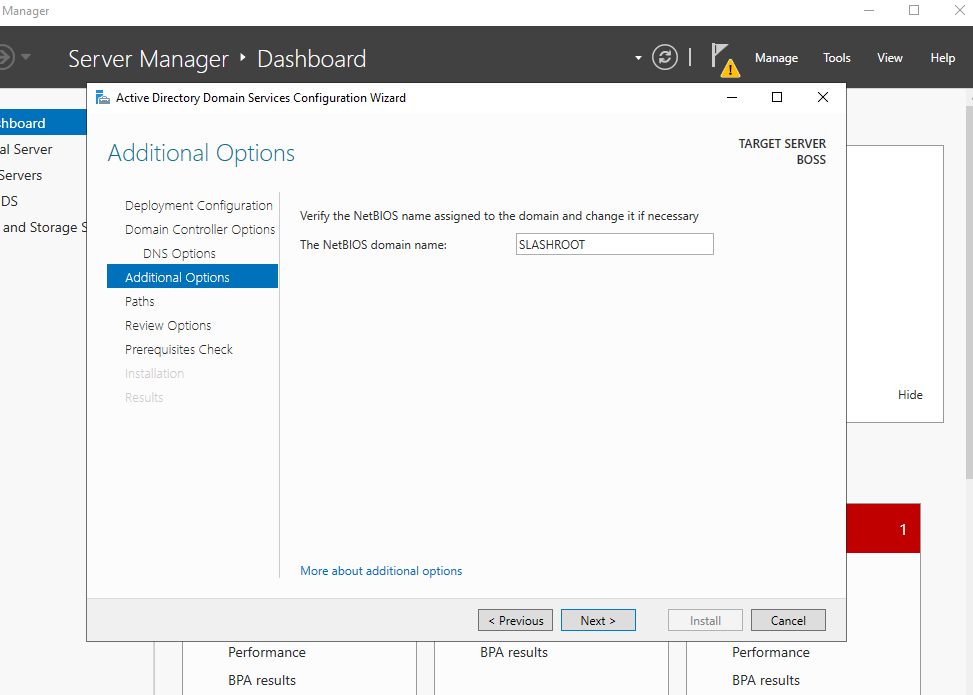Cancel the configuration wizard
This screenshot has width=973, height=695.
[788, 620]
